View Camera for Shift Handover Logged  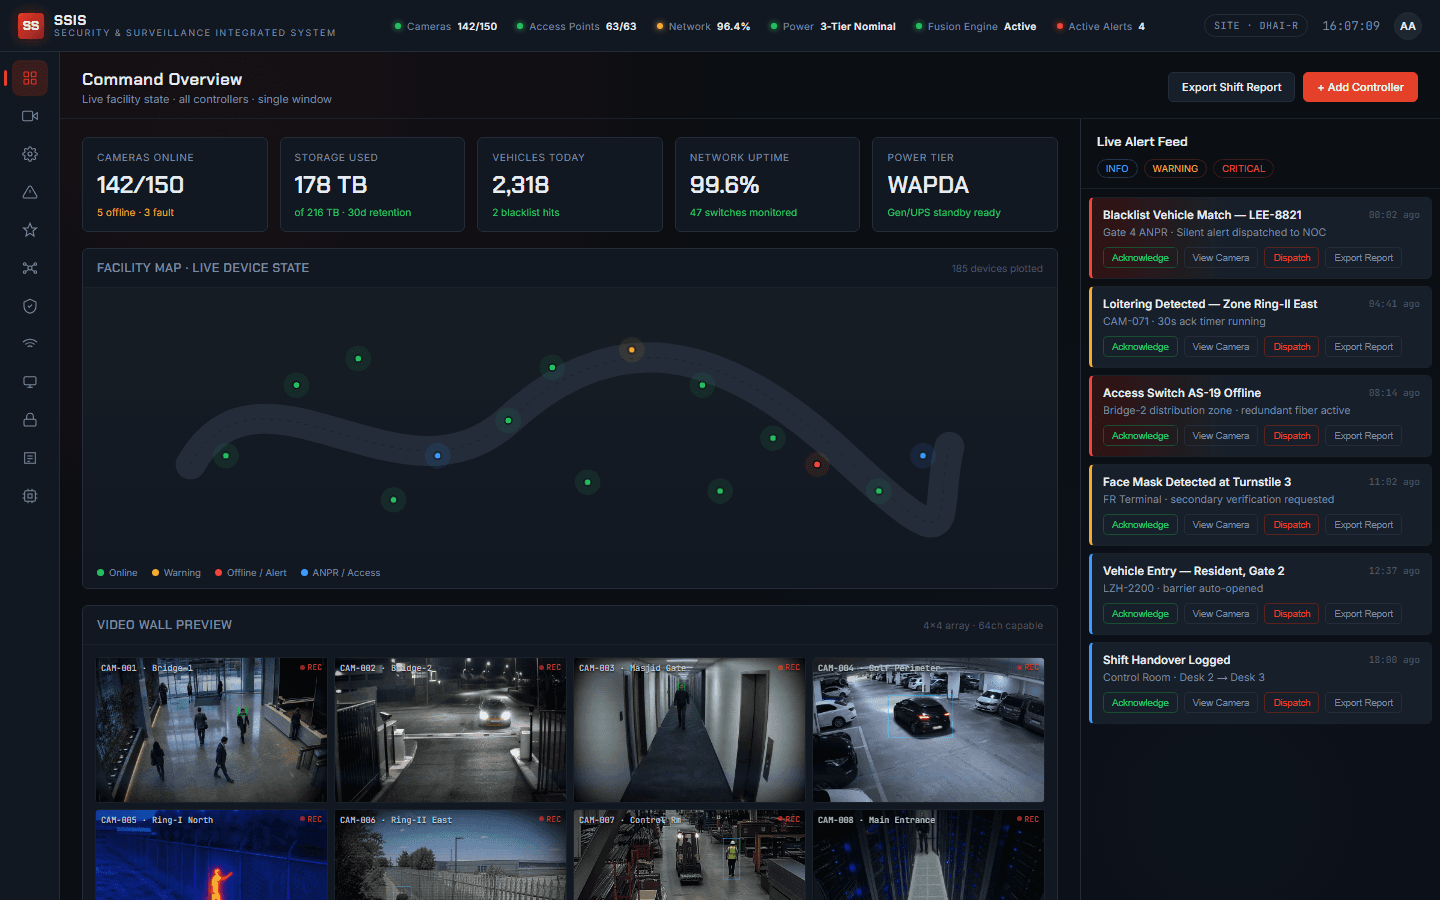[1221, 703]
